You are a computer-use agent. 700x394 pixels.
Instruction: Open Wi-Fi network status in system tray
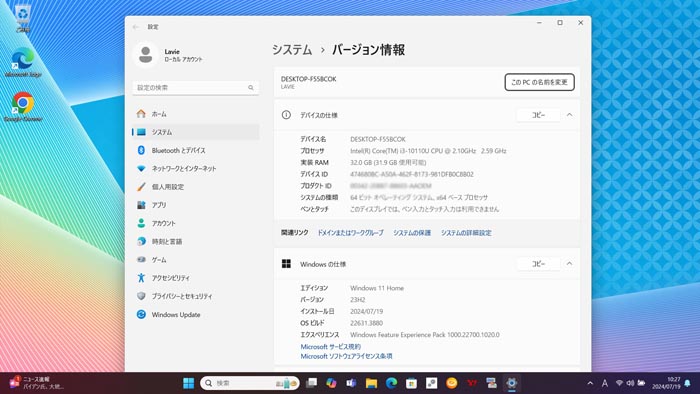tap(619, 383)
